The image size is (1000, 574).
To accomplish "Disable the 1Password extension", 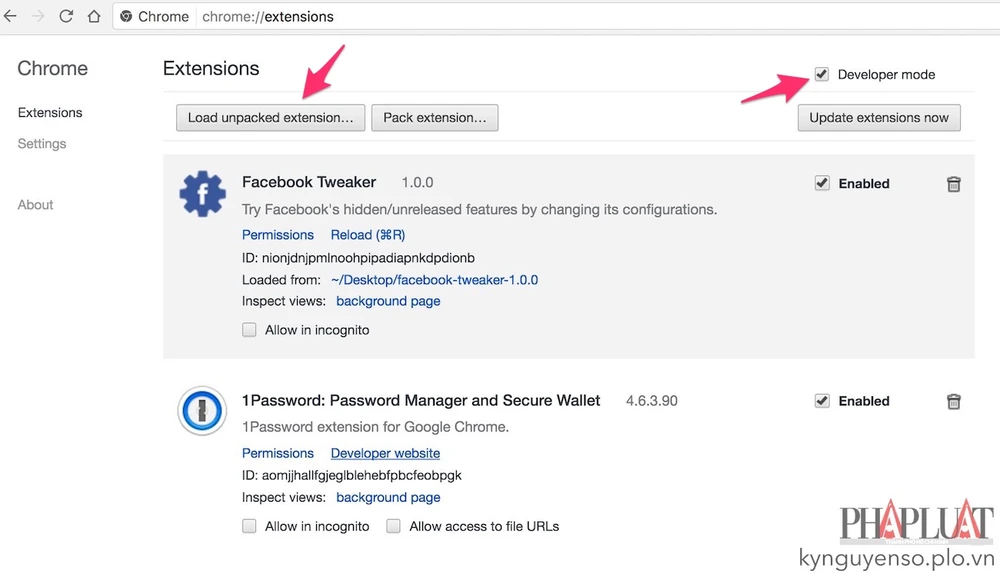I will point(822,401).
